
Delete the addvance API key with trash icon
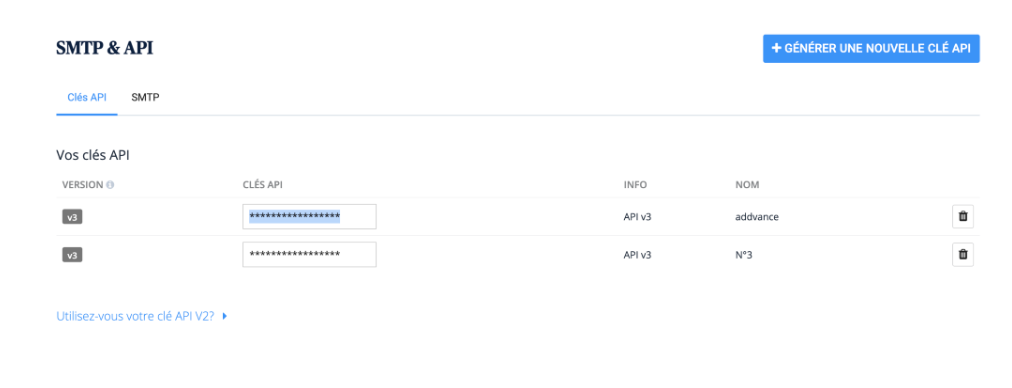pyautogui.click(x=963, y=217)
